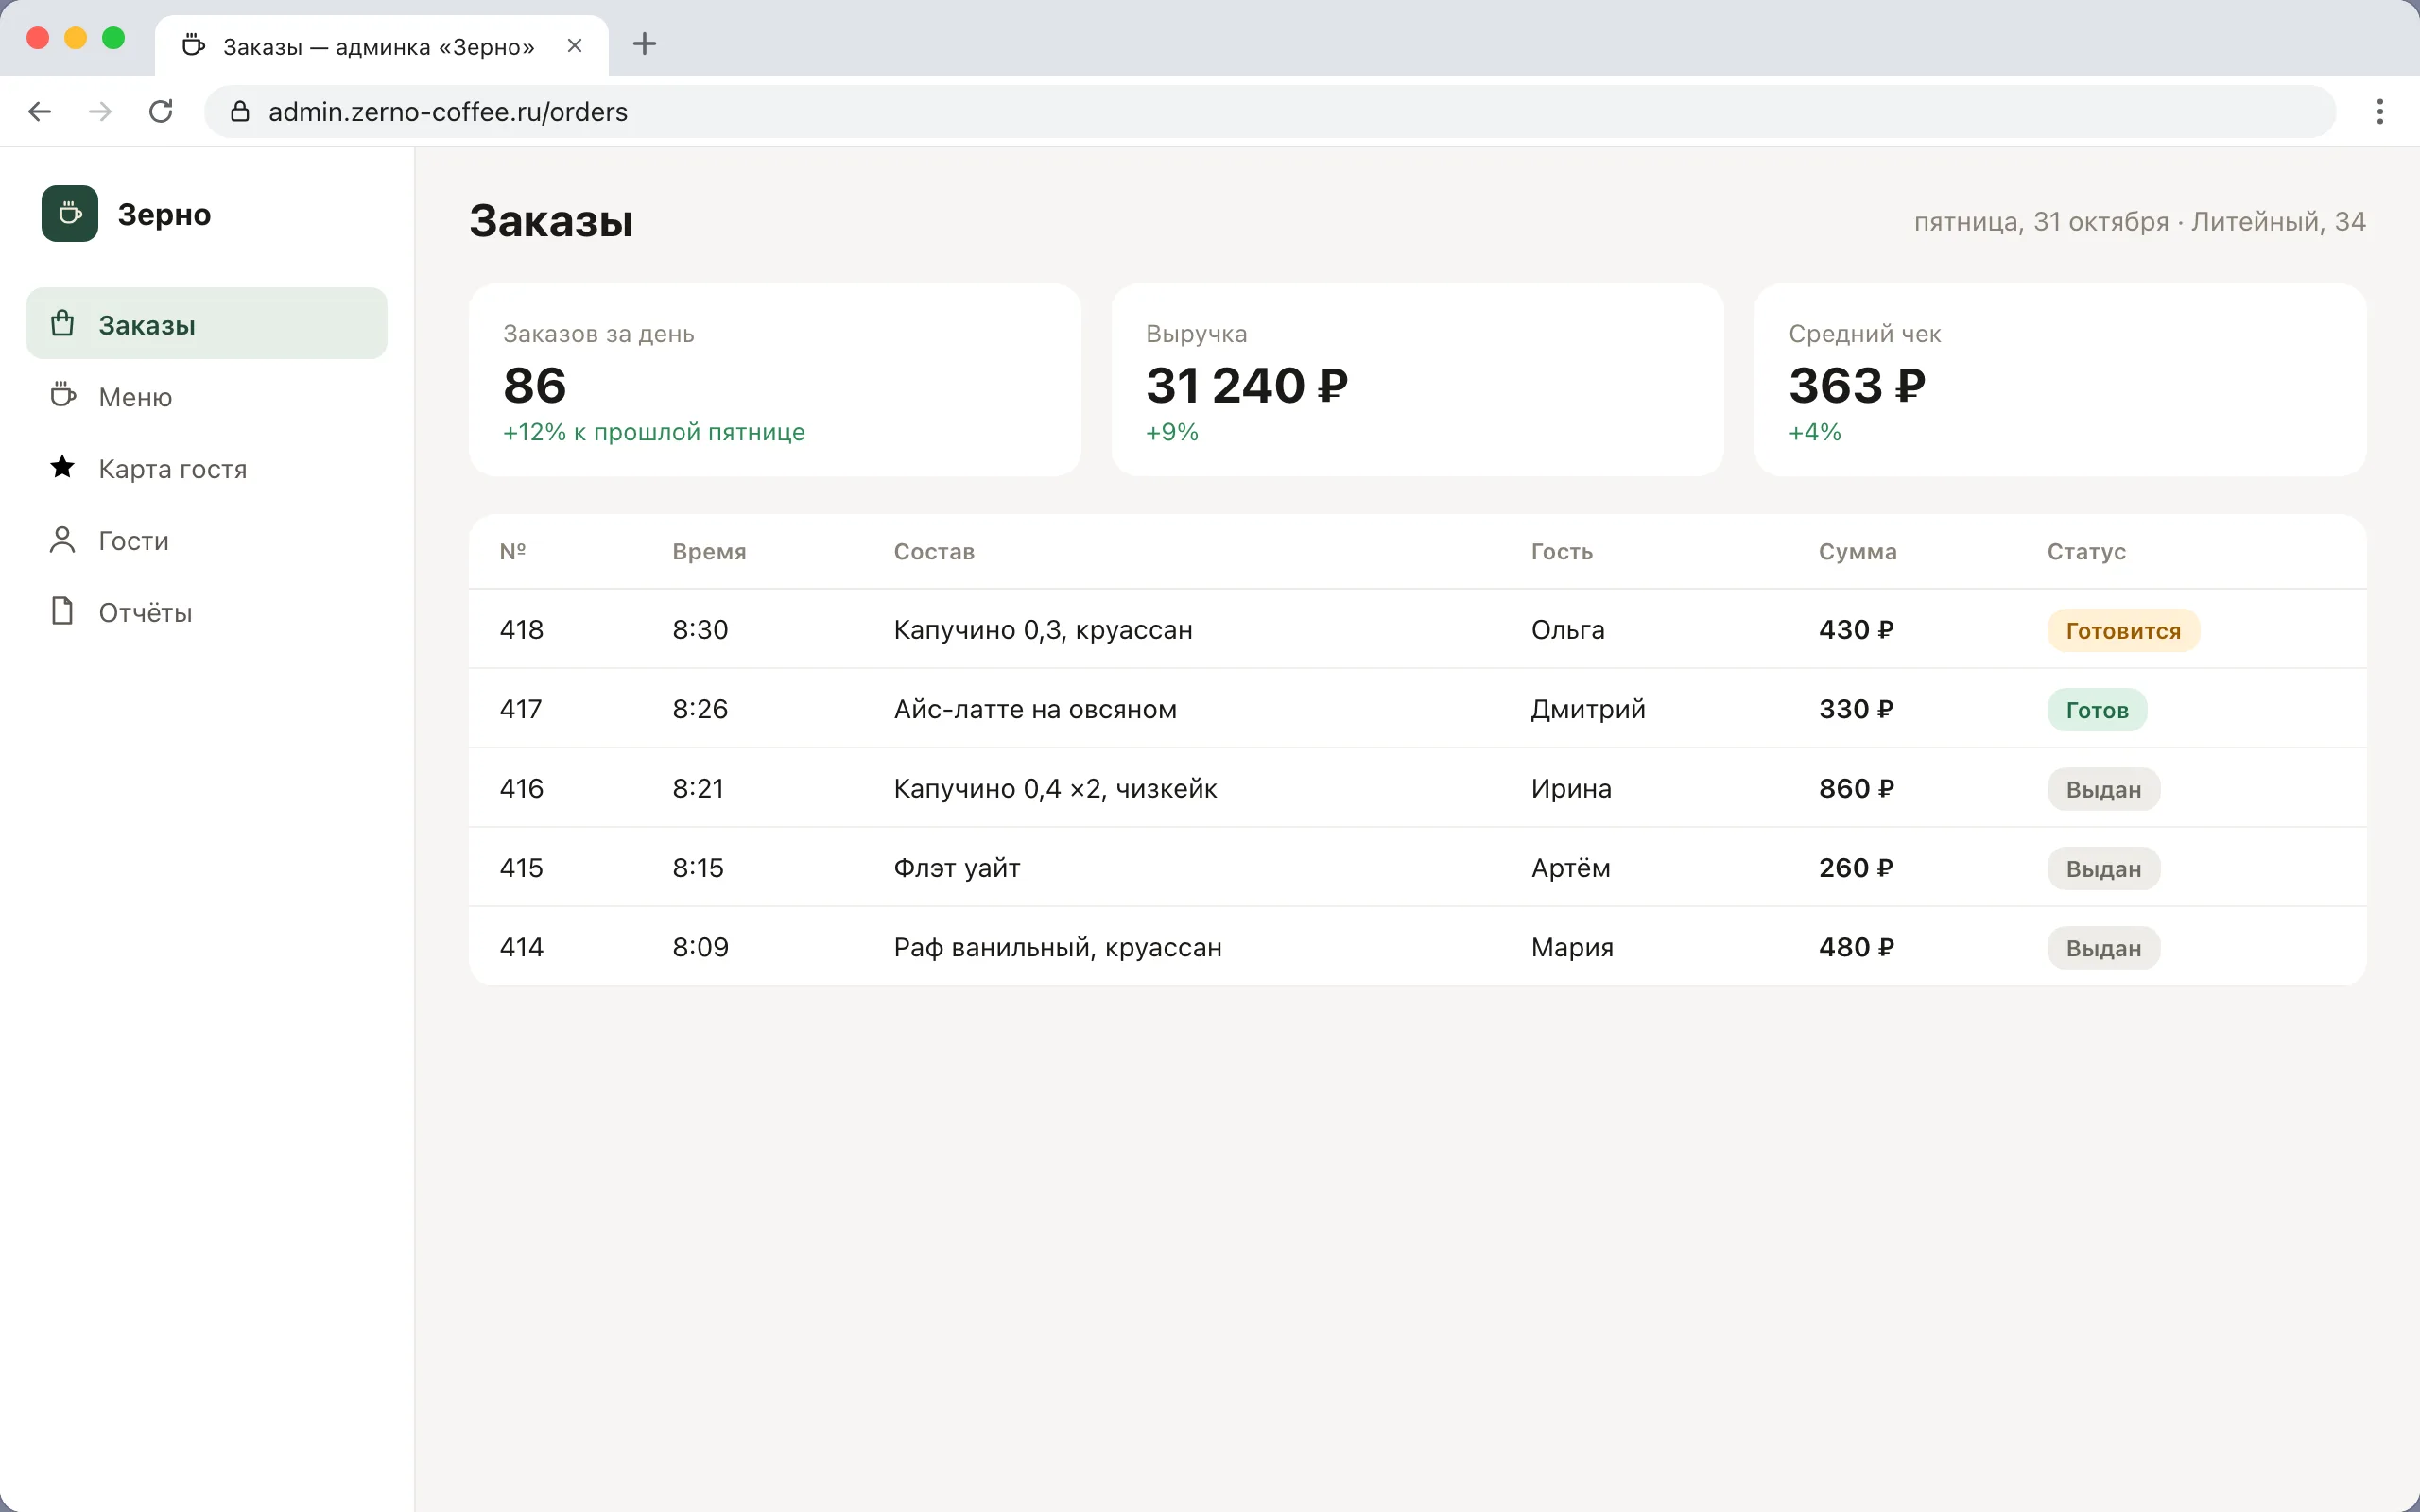Open the browser three-dot menu
This screenshot has width=2420, height=1512.
click(x=2379, y=111)
